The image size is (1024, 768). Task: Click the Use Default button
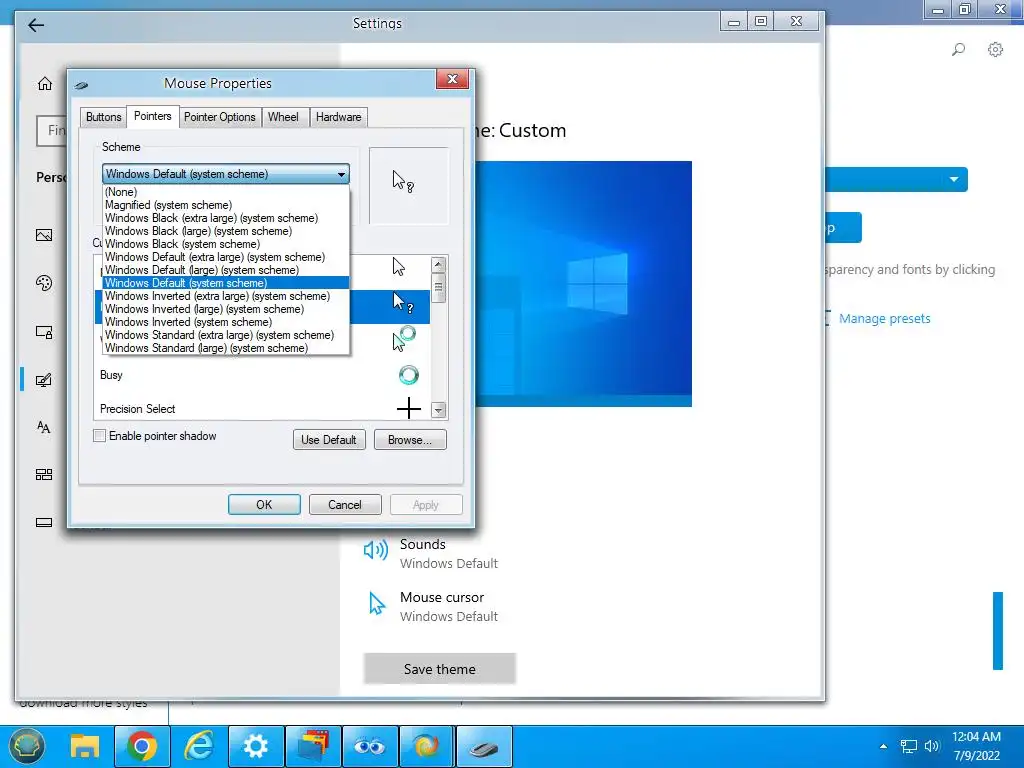(329, 440)
